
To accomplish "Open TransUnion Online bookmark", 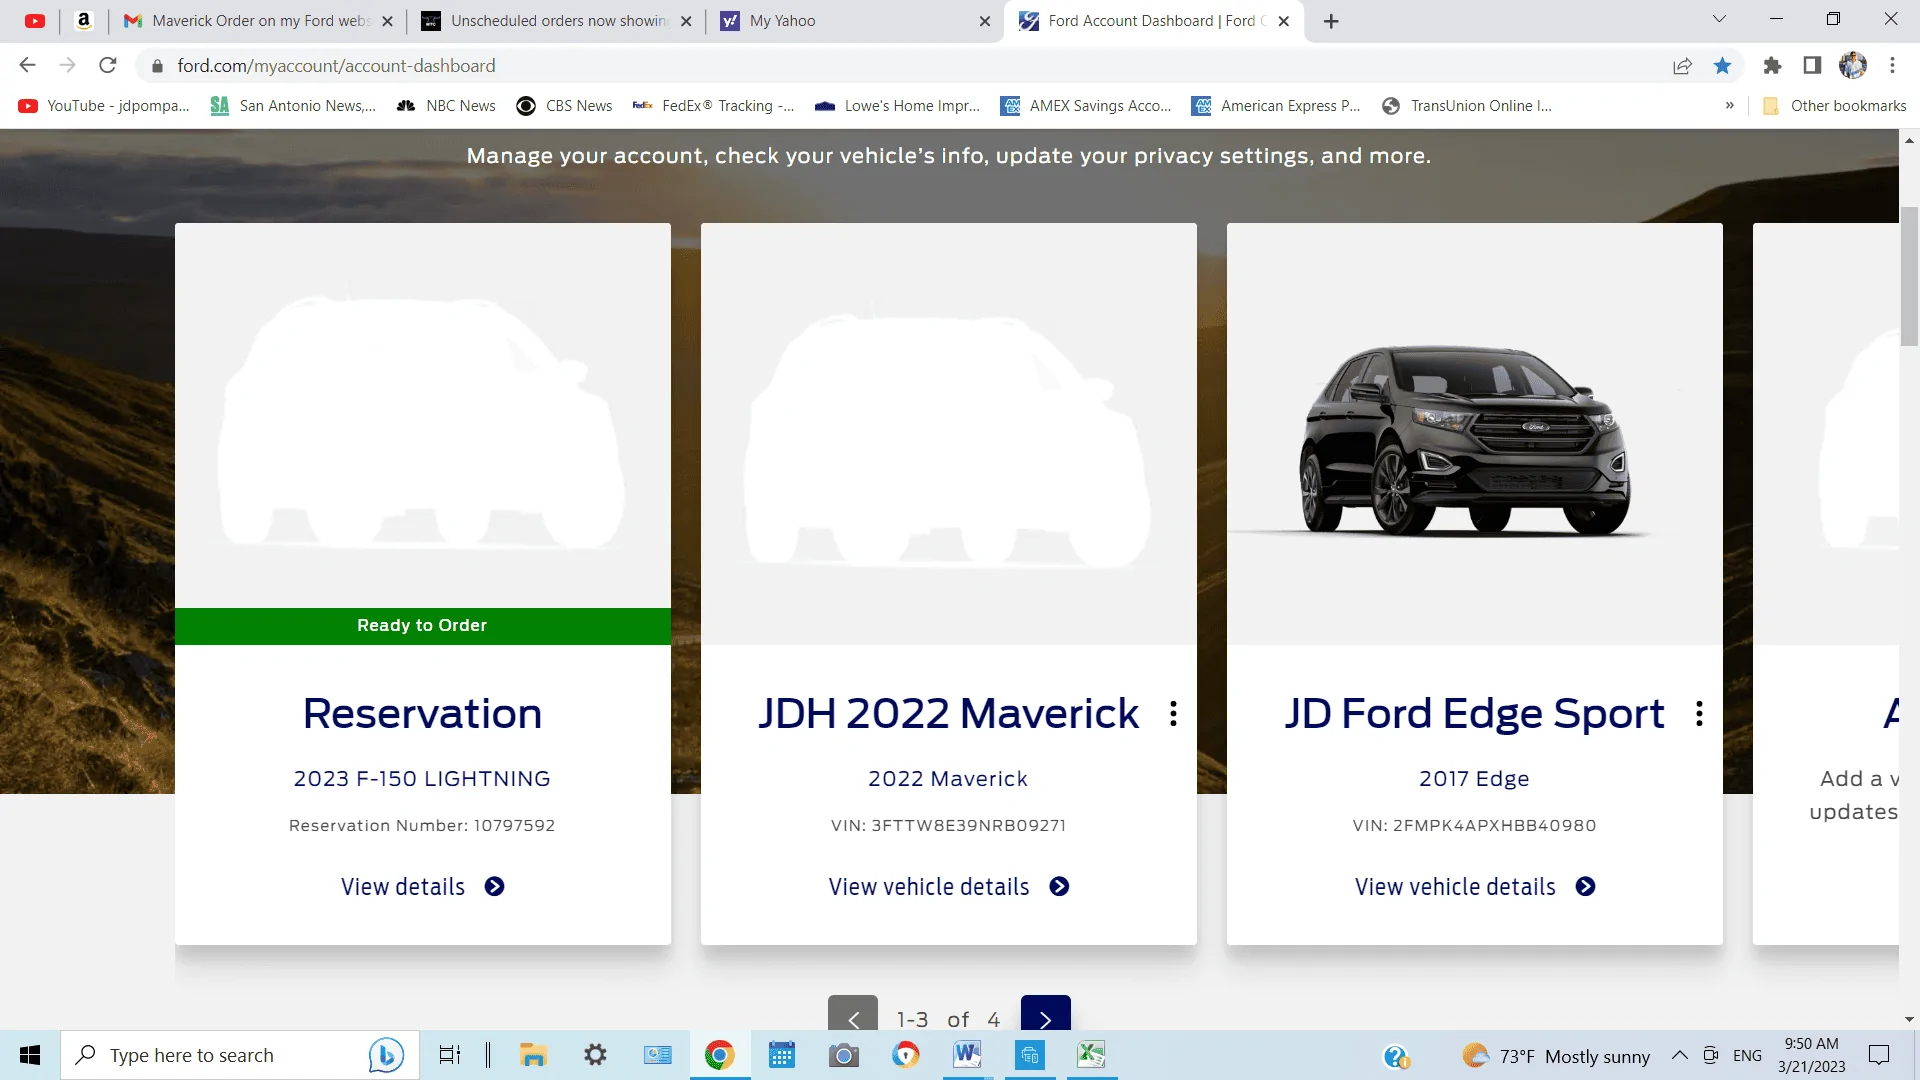I will pos(1467,106).
